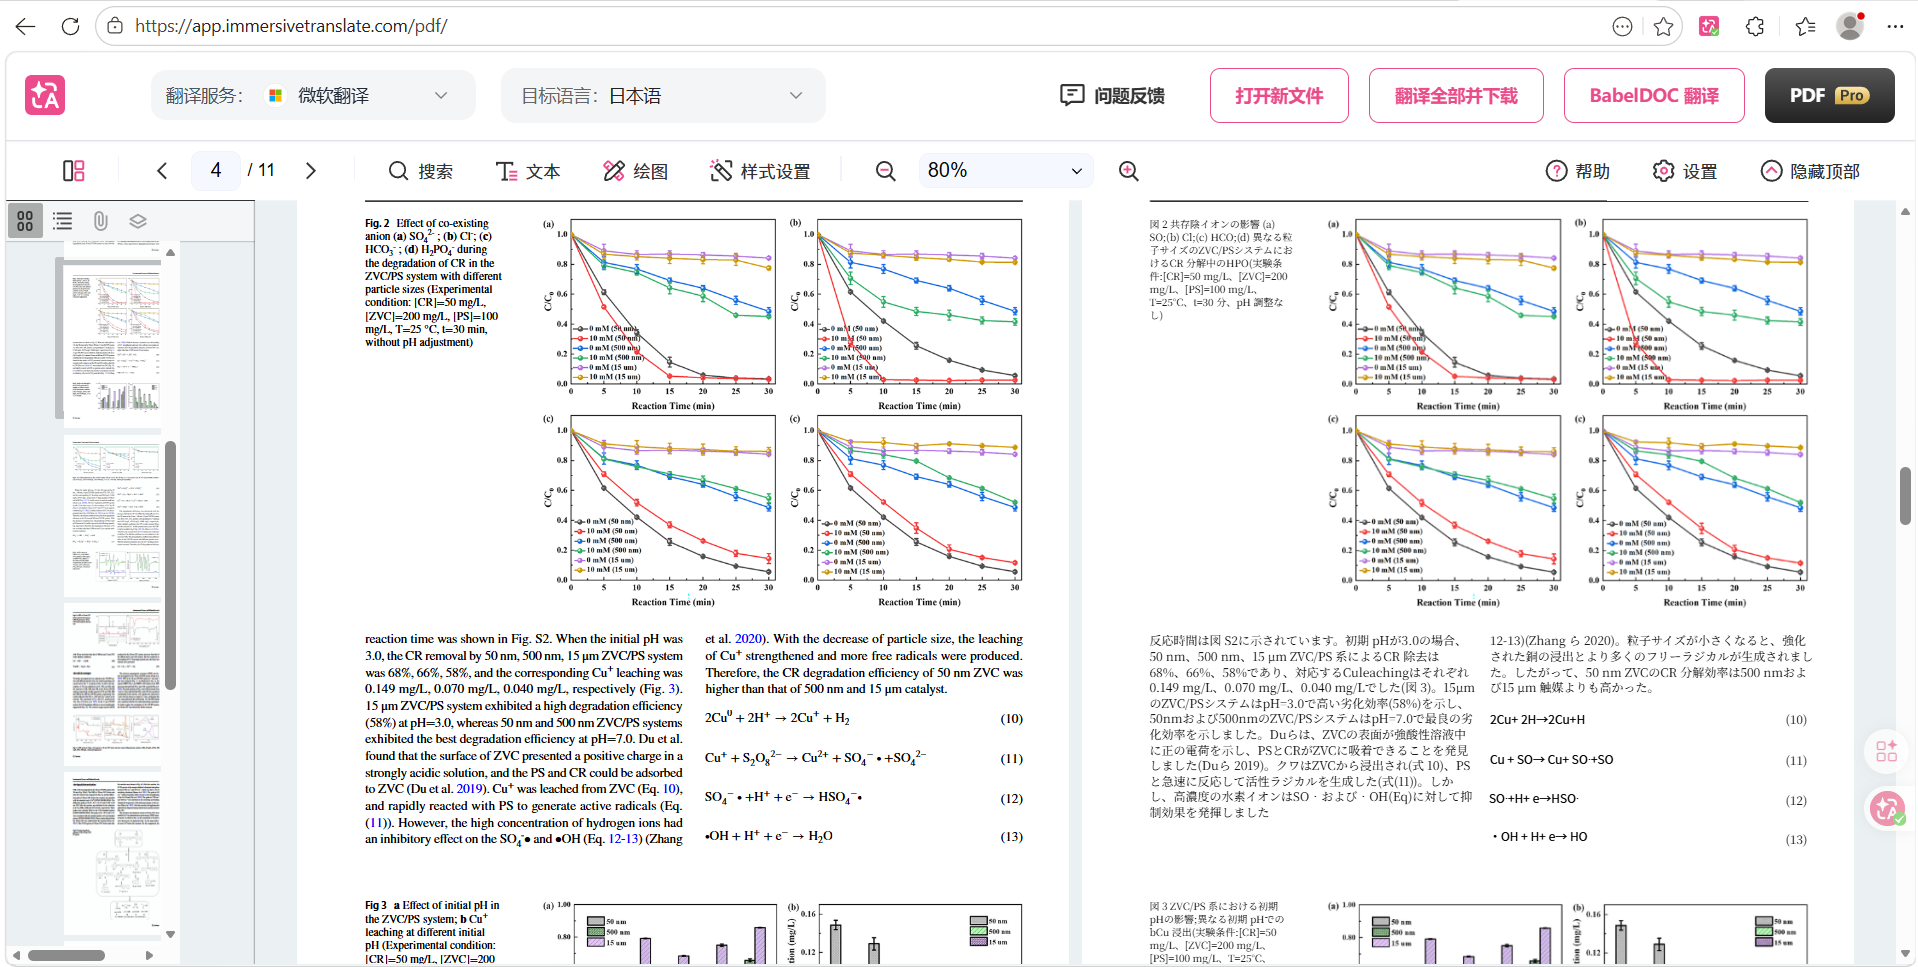This screenshot has height=967, width=1918.
Task: Favorite this page with the star icon
Action: pos(1663,27)
